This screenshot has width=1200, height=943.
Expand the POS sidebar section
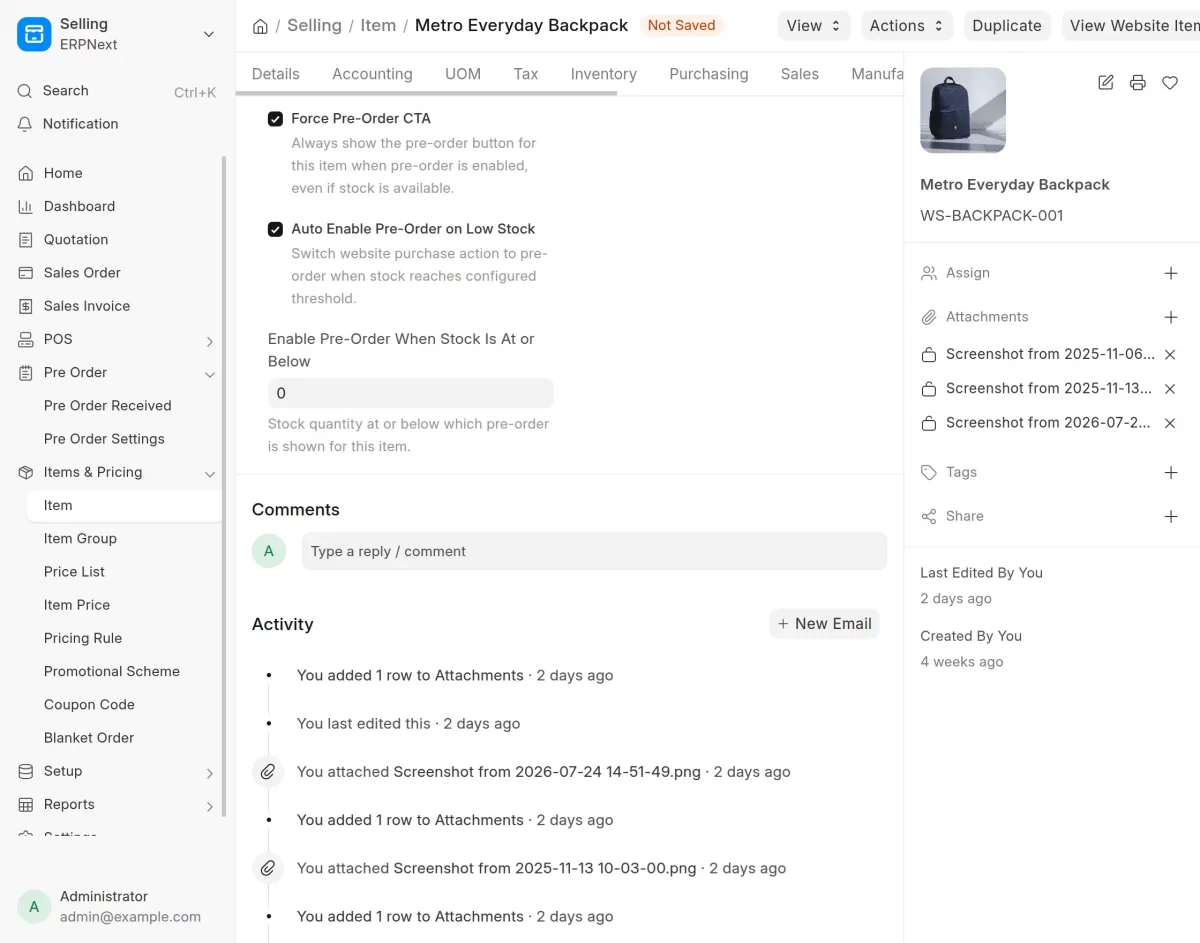[x=210, y=341]
